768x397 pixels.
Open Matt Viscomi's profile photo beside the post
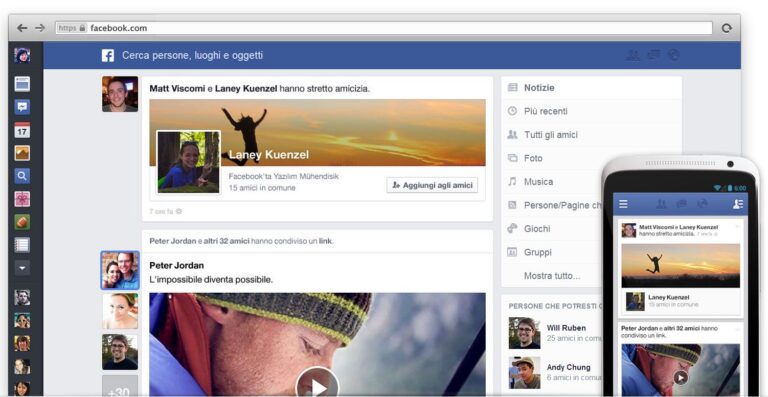(120, 94)
